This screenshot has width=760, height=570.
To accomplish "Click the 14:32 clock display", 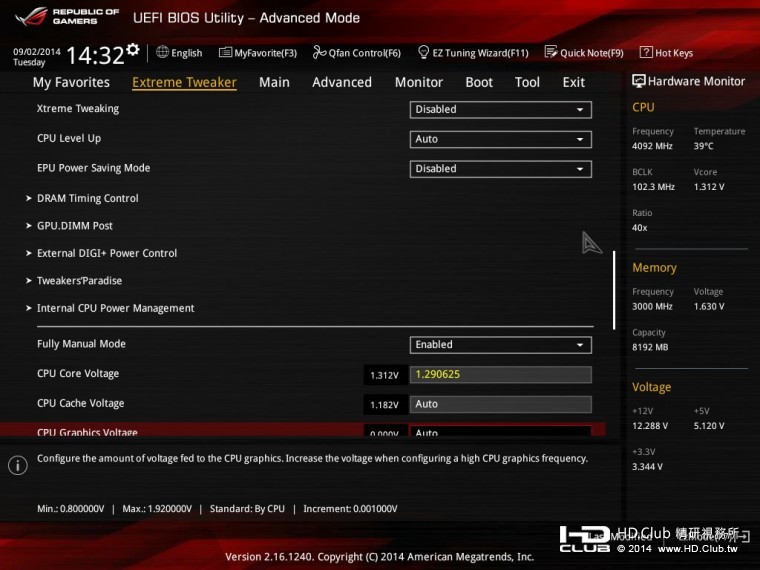I will (x=95, y=55).
